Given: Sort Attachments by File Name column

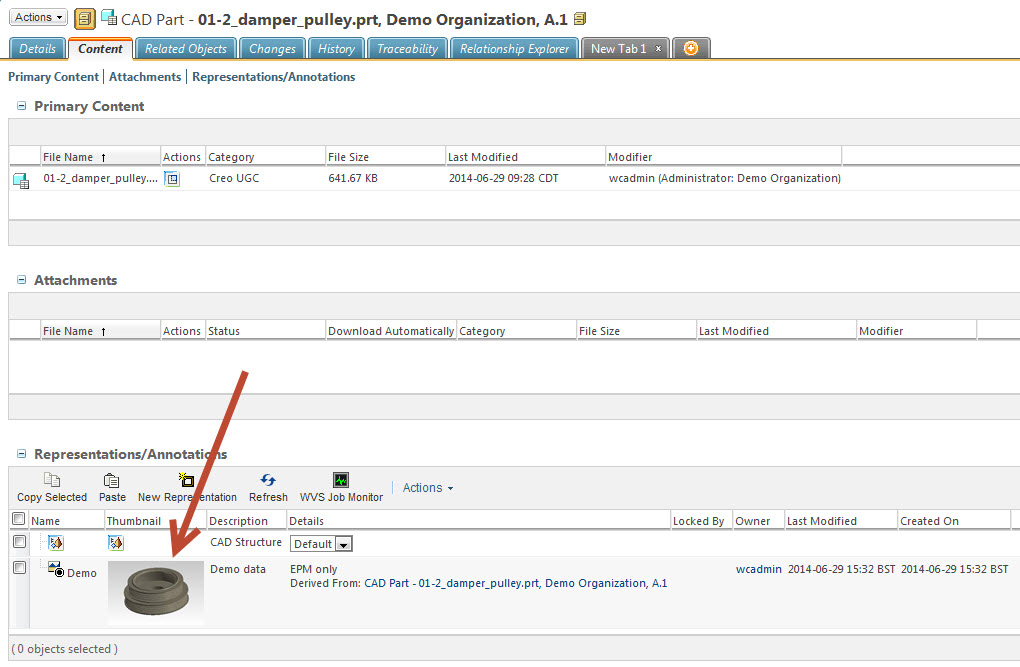Looking at the screenshot, I should click(100, 331).
